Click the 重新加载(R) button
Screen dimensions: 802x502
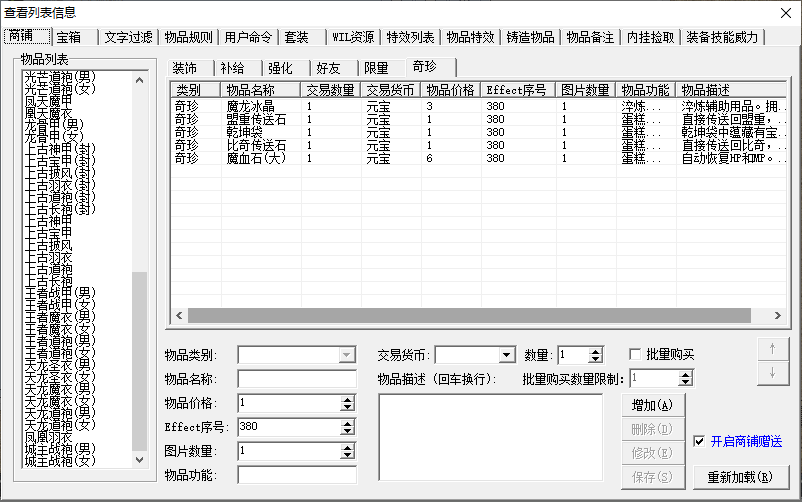740,477
